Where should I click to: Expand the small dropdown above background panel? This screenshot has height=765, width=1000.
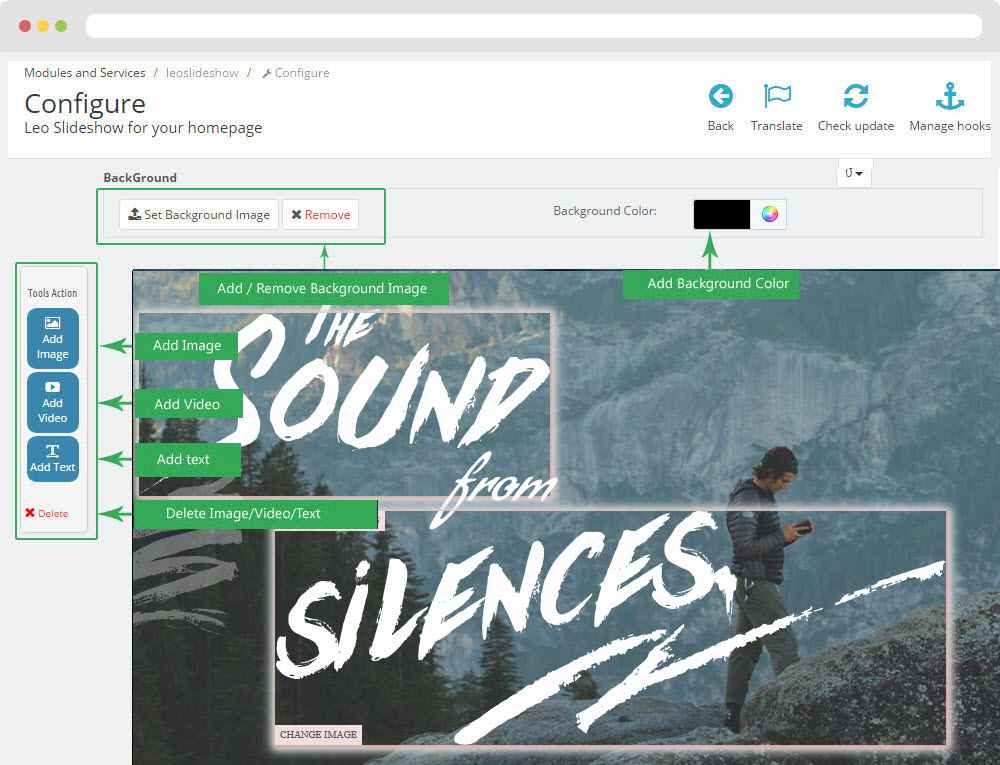[854, 173]
